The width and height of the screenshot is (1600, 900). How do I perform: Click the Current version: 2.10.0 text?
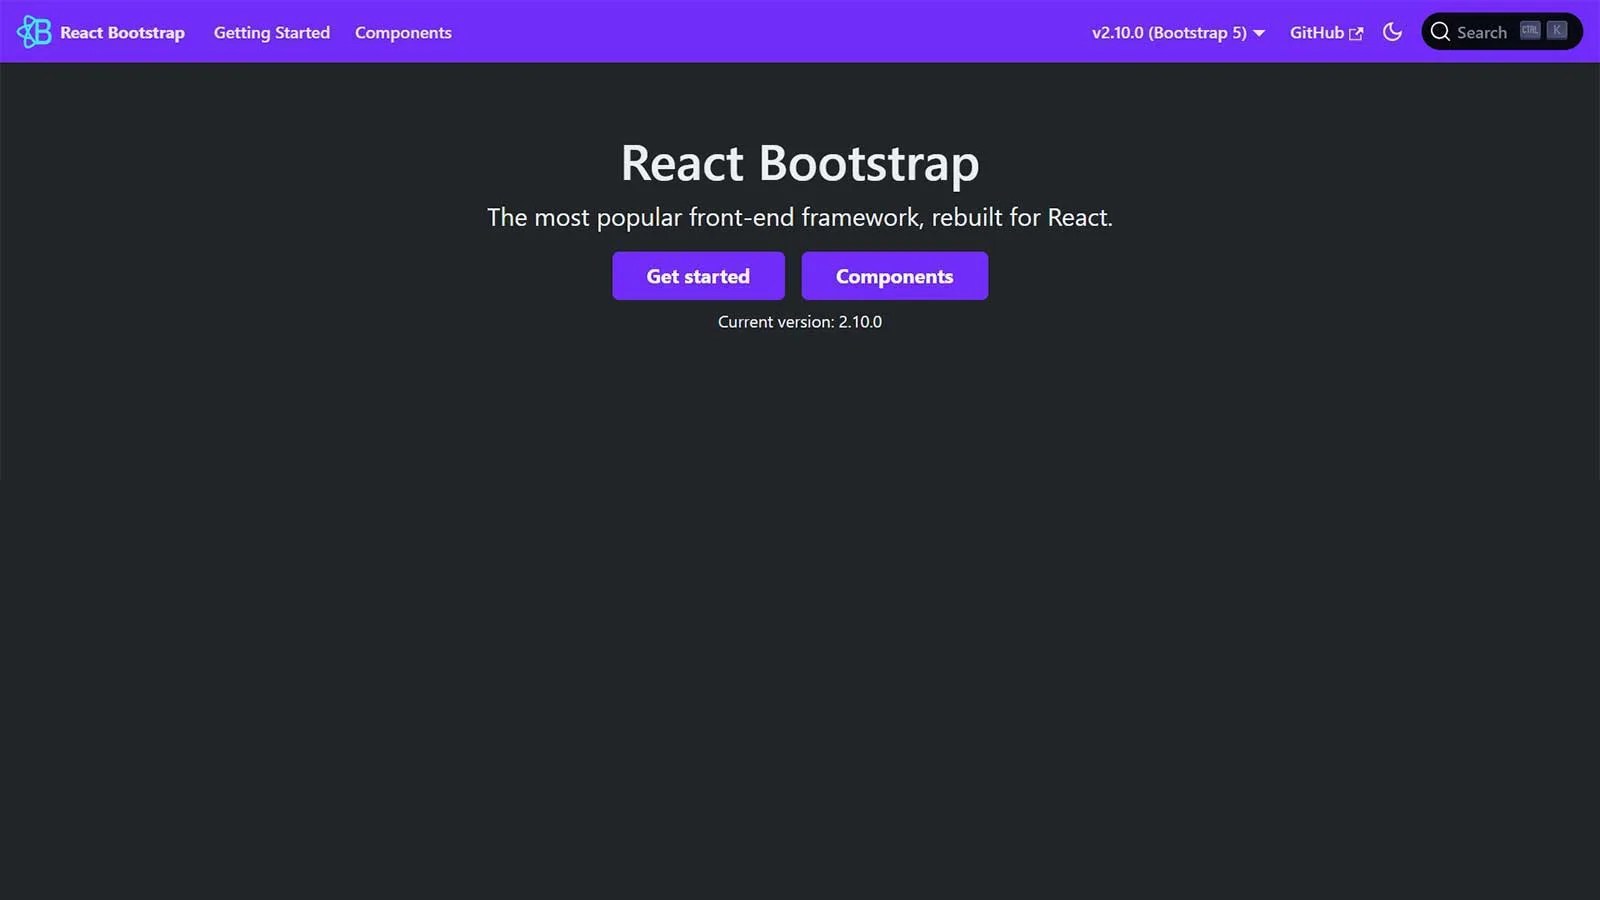(x=800, y=322)
